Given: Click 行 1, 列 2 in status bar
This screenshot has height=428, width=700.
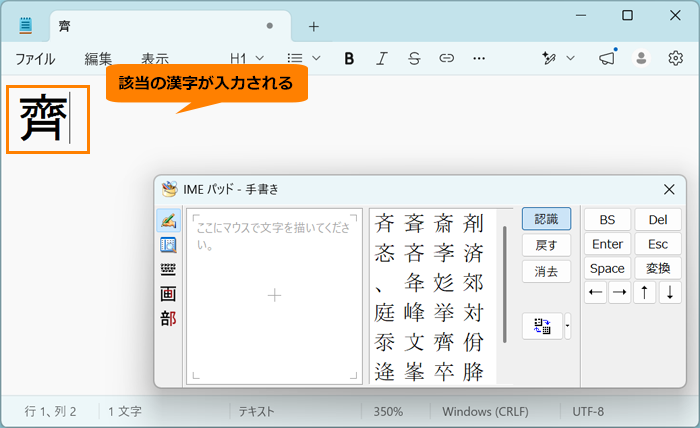Looking at the screenshot, I should click(50, 411).
